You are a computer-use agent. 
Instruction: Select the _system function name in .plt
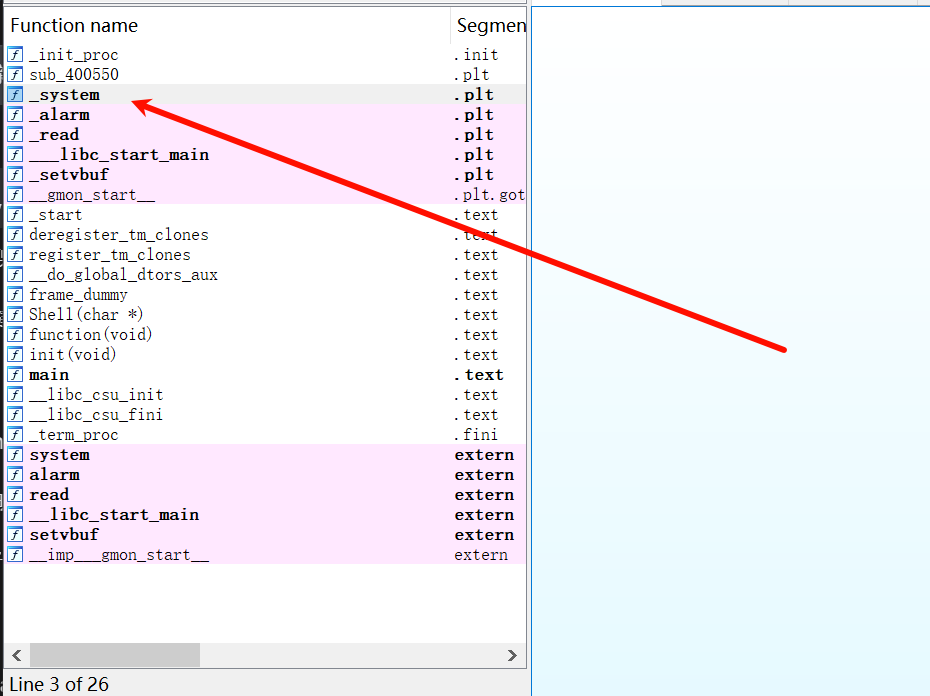click(x=65, y=95)
